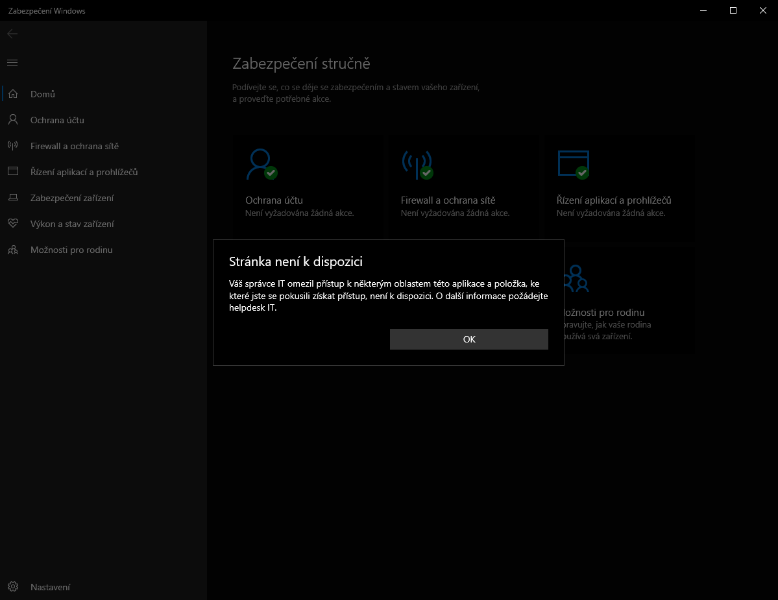This screenshot has width=778, height=600.
Task: Click the Možnosti pro rodinu tile title
Action: 605,313
